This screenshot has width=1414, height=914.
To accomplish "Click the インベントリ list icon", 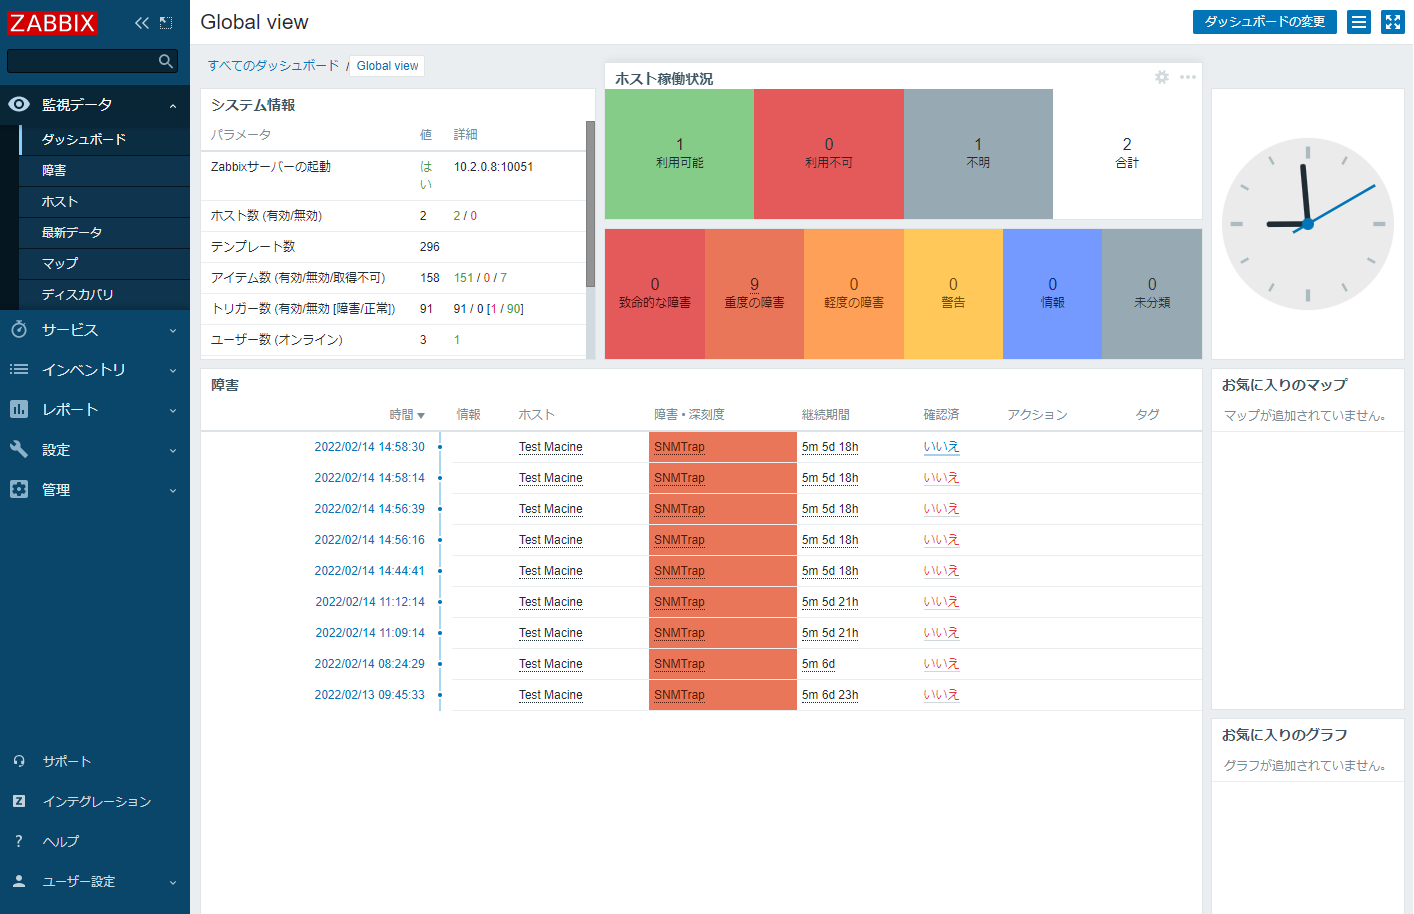I will pos(19,369).
